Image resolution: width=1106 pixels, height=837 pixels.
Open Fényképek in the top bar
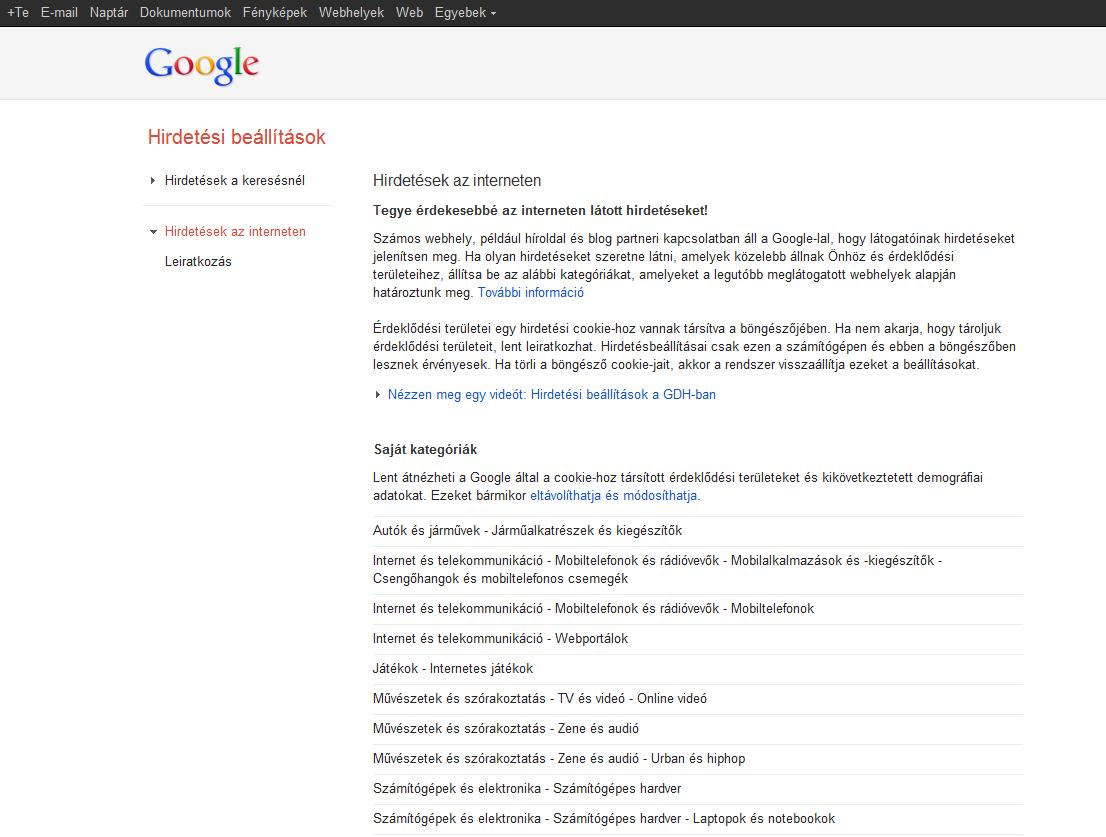coord(275,13)
